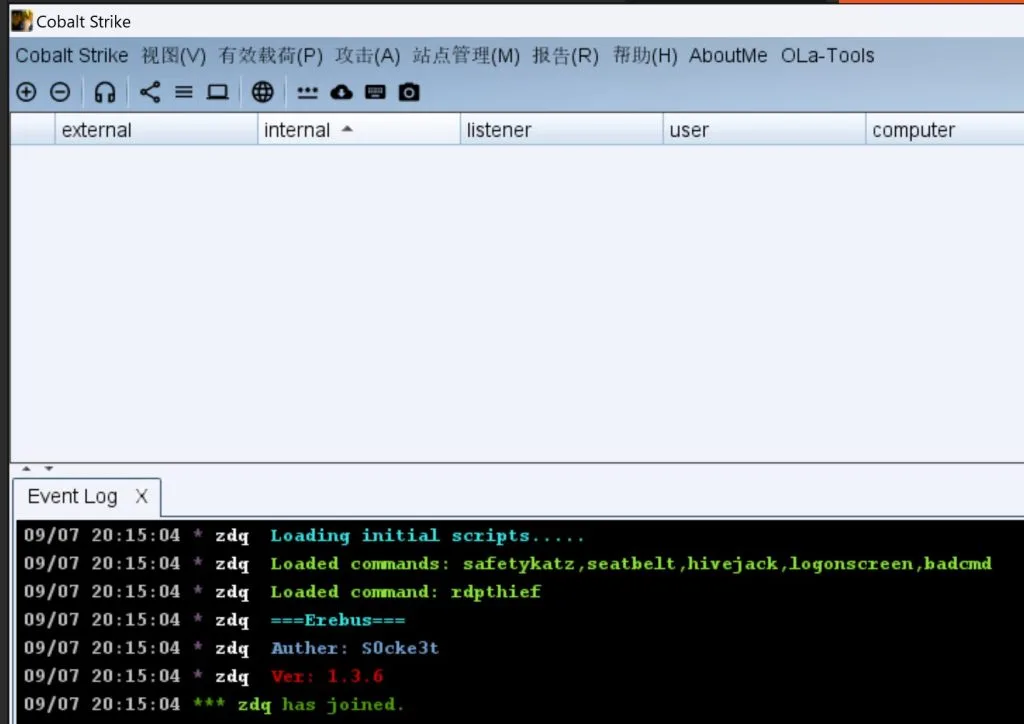Click the Cobalt Strike window title icon
The width and height of the screenshot is (1024, 724).
[22, 21]
